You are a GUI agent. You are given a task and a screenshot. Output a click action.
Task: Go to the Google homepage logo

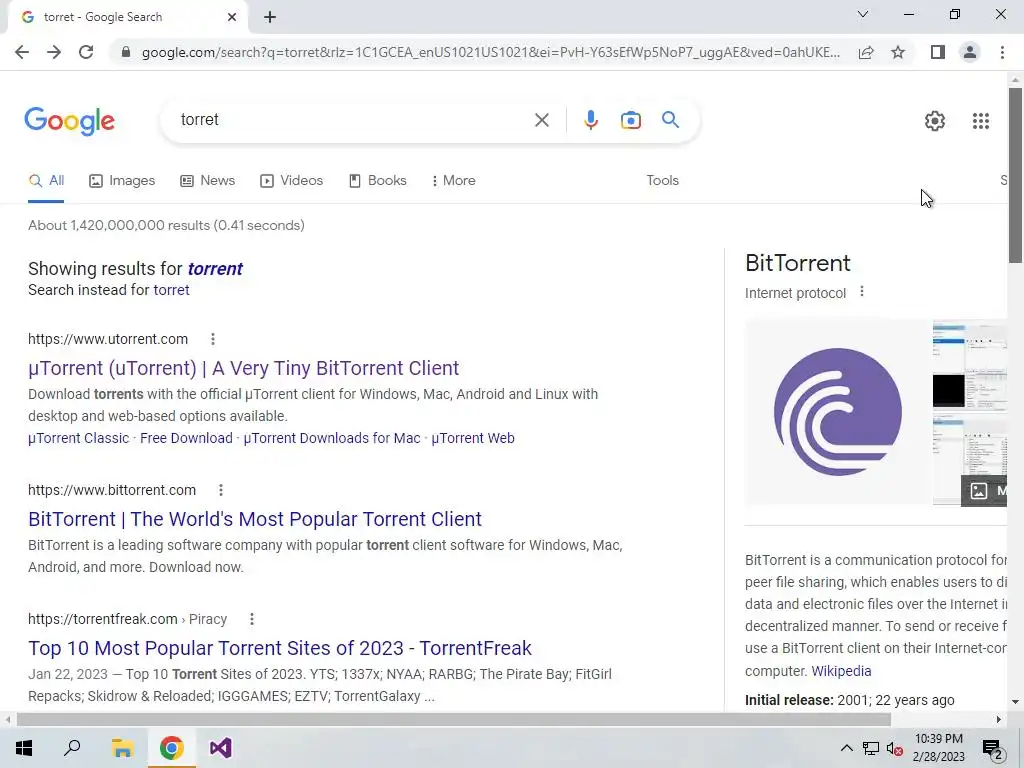pos(70,121)
